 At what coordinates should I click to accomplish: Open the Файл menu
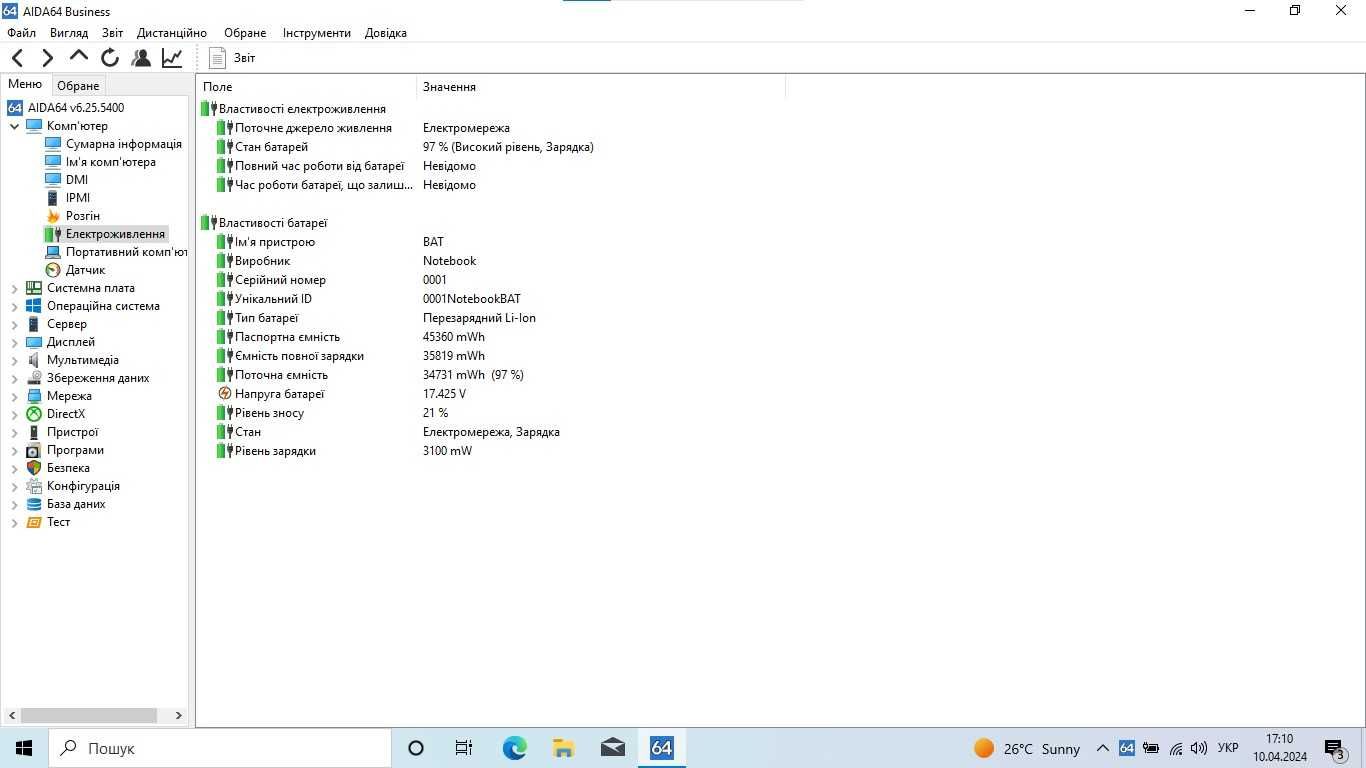click(22, 33)
